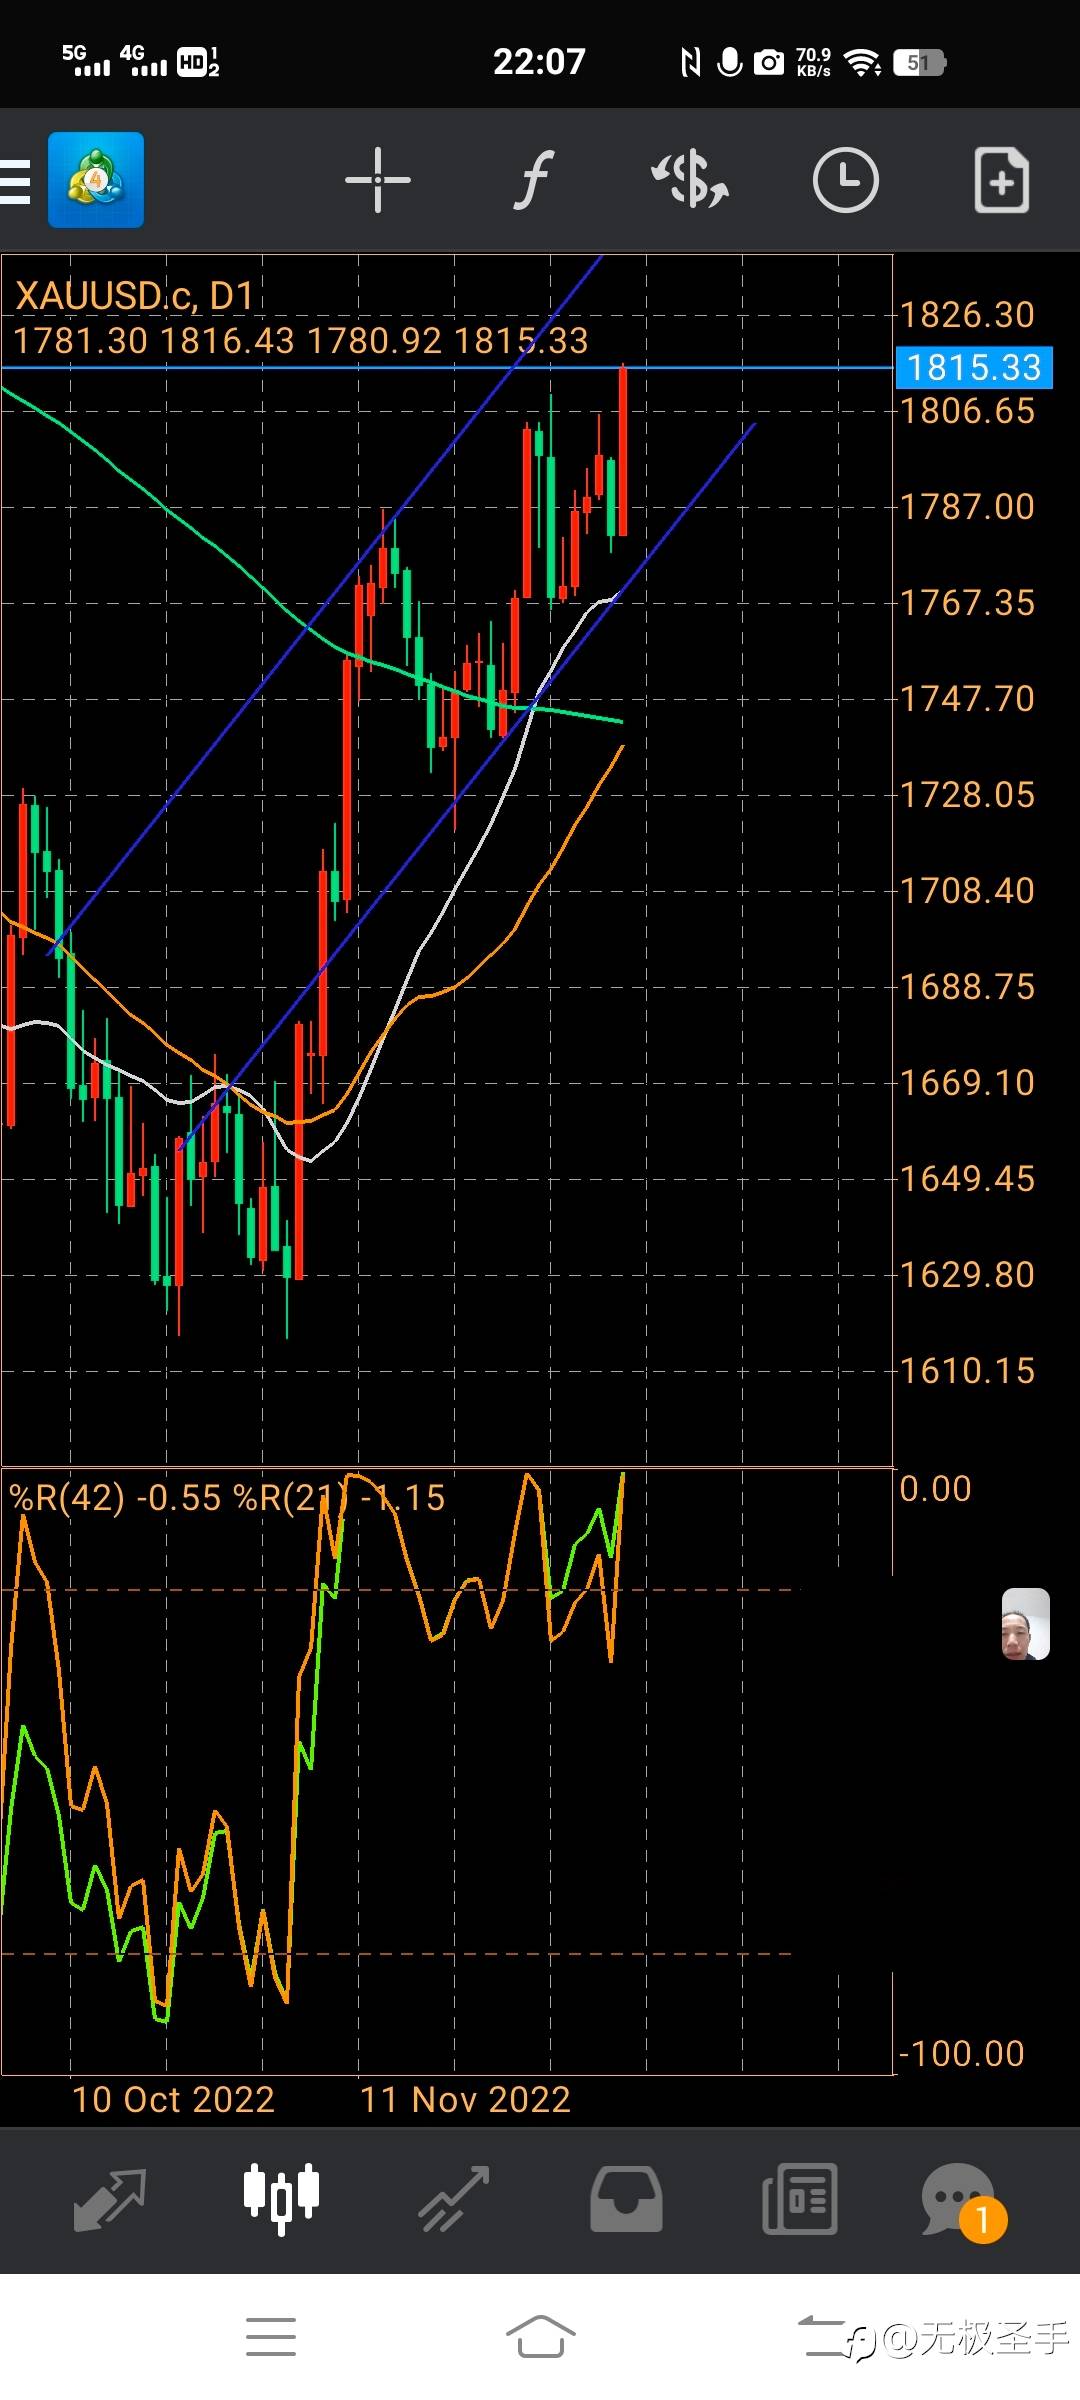Image resolution: width=1080 pixels, height=2400 pixels.
Task: Tap the 1806.65 price scale value
Action: point(968,411)
